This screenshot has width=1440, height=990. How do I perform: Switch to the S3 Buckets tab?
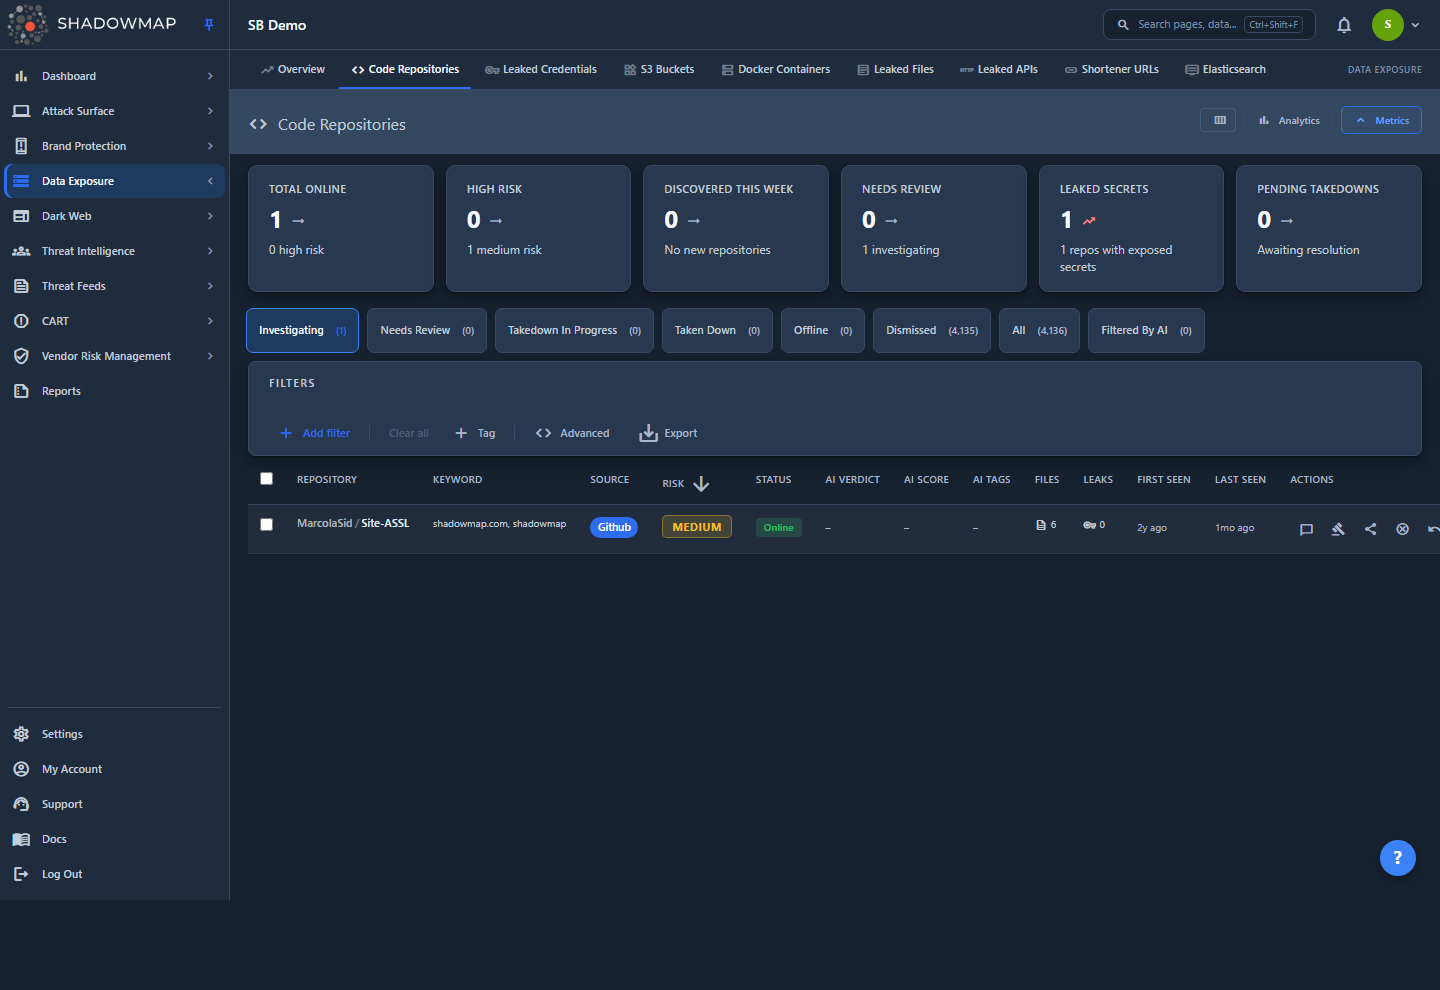[x=659, y=70]
